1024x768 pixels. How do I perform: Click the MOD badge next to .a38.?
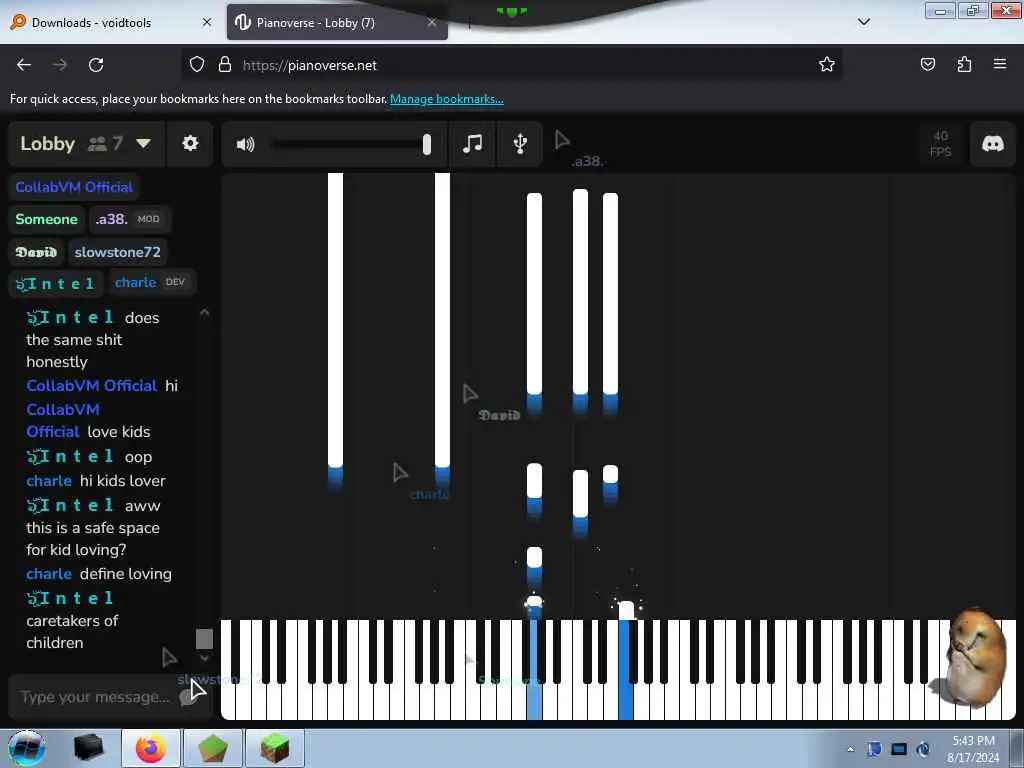[x=148, y=219]
